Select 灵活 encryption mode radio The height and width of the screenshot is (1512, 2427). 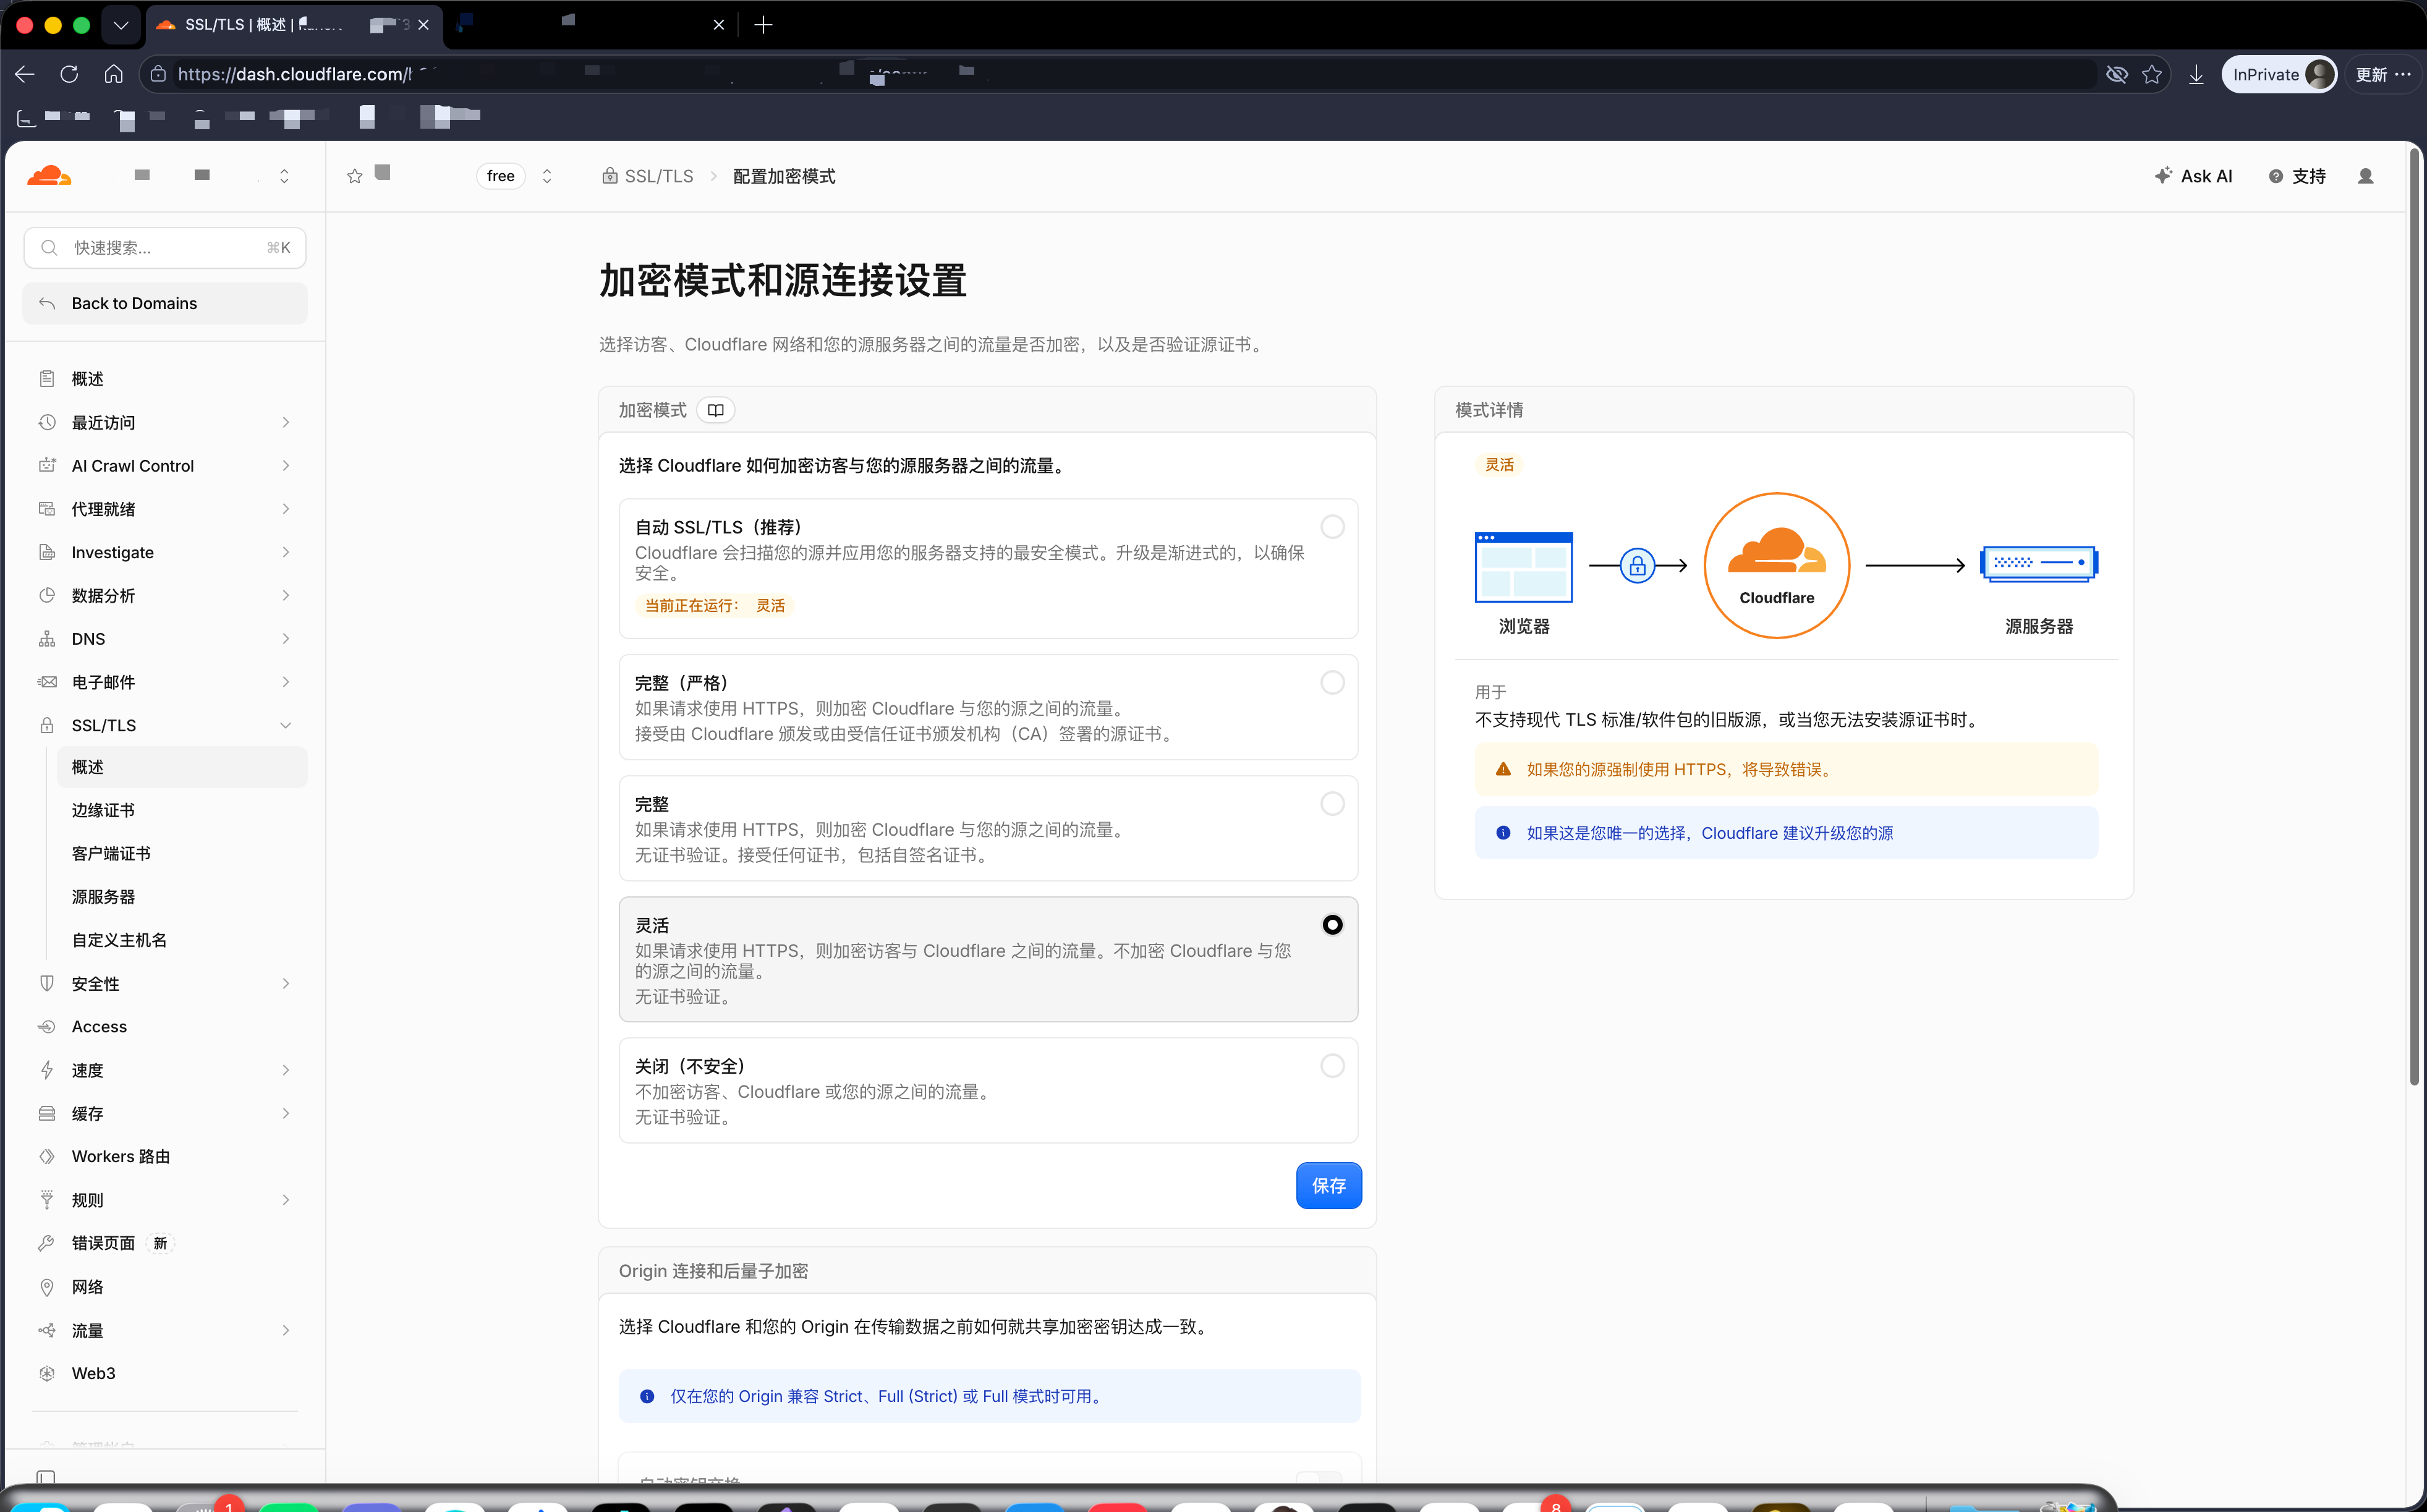point(1332,925)
